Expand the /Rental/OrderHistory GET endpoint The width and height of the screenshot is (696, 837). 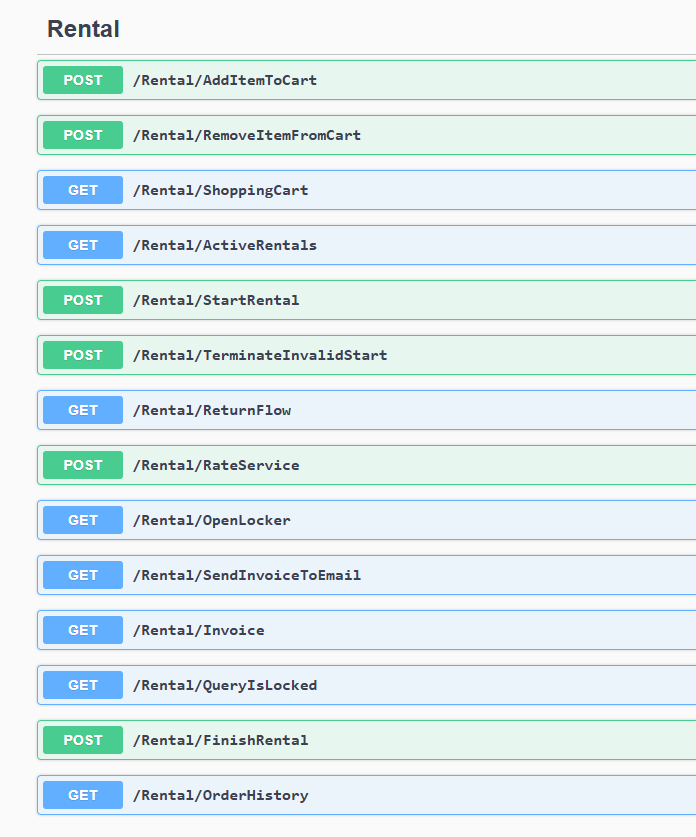coord(220,795)
